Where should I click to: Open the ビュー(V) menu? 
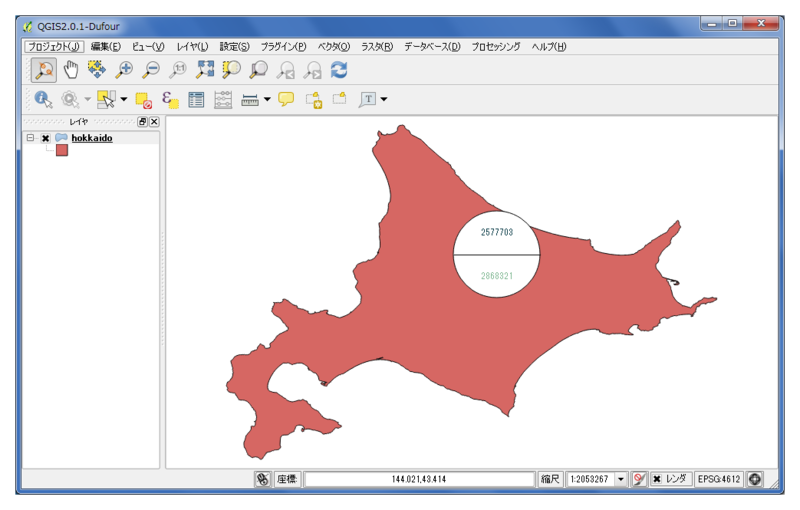point(148,46)
